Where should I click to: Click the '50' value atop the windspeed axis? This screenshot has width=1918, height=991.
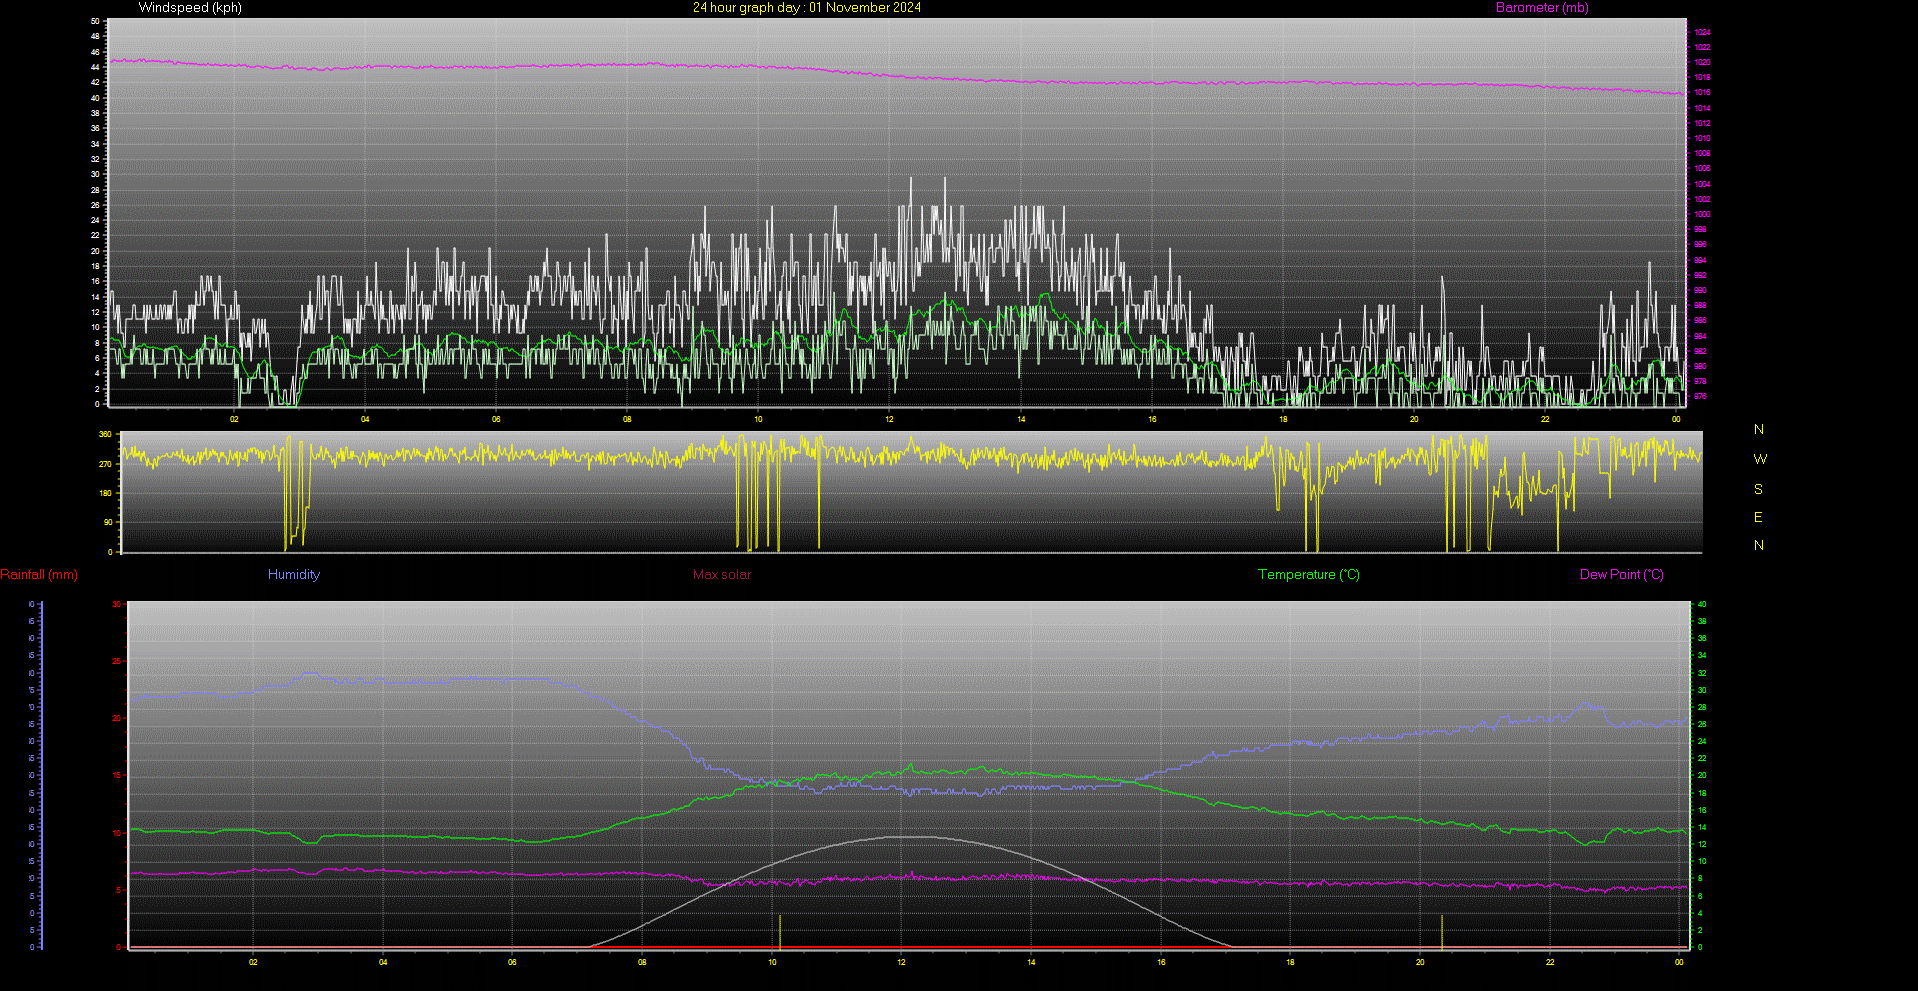click(x=95, y=21)
